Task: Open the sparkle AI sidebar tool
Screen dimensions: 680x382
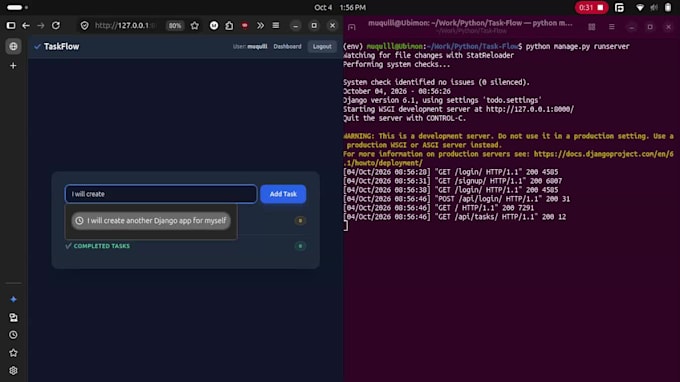Action: (13, 299)
